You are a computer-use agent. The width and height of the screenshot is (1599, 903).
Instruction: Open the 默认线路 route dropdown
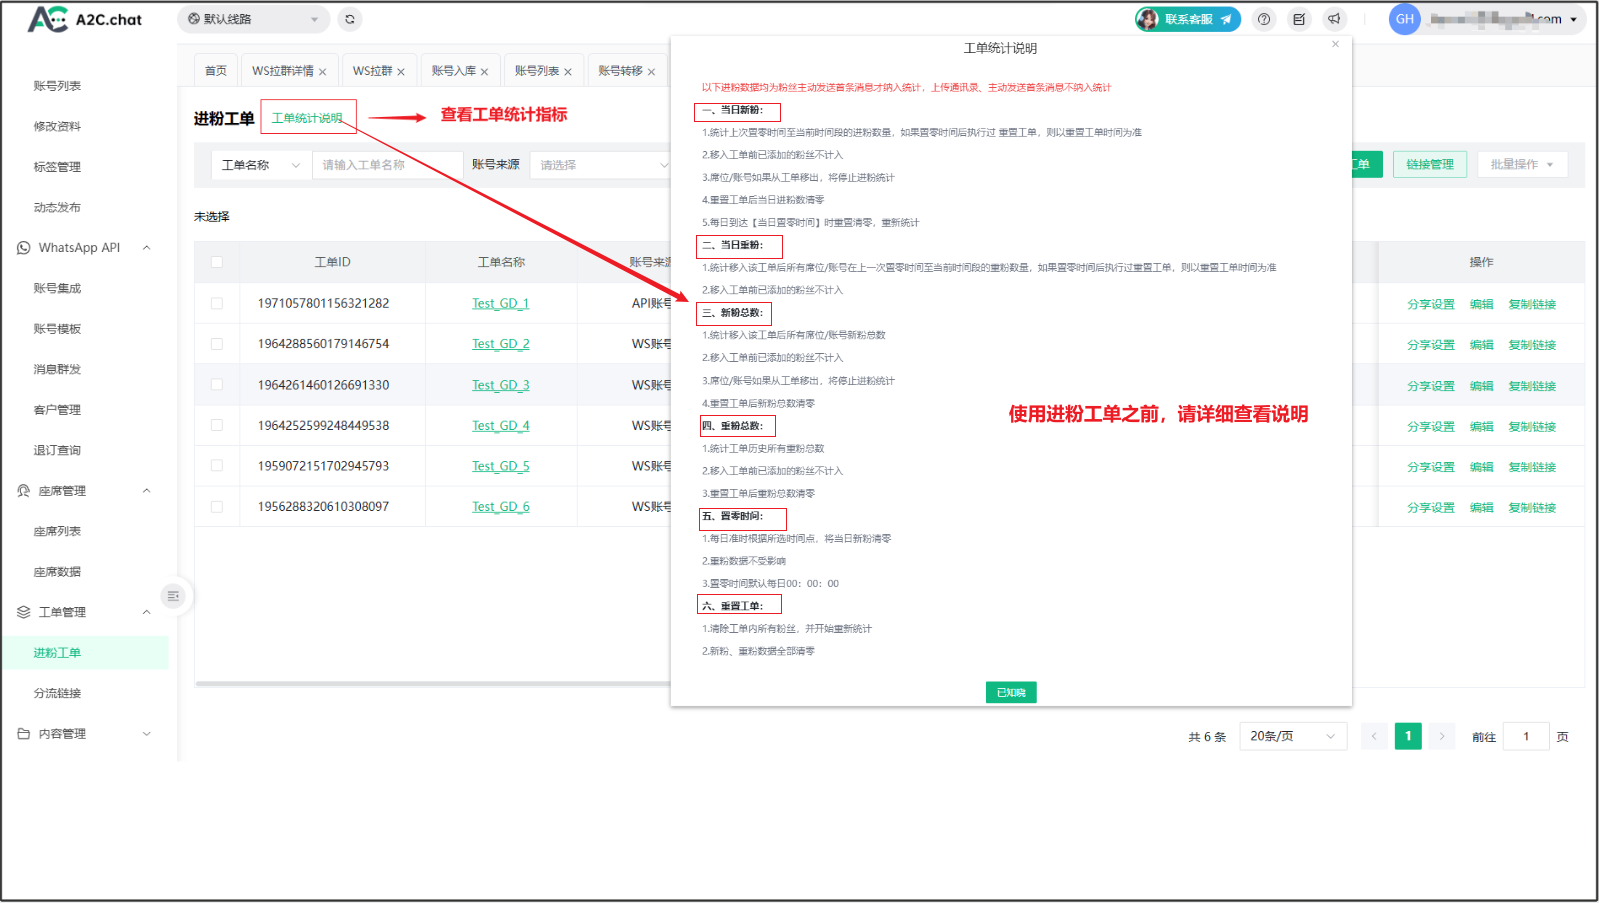(x=254, y=19)
